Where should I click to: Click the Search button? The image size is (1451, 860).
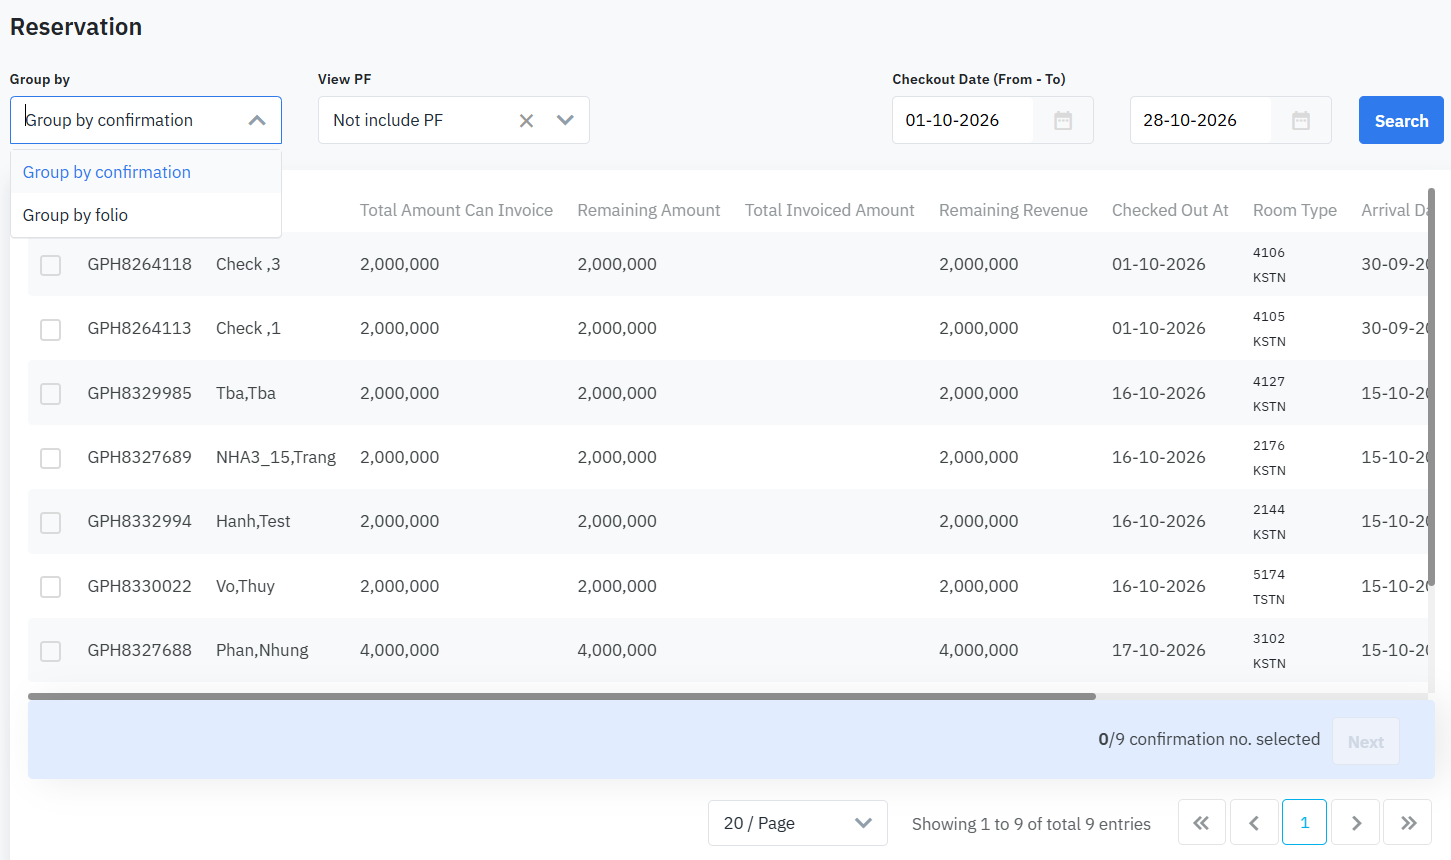click(1401, 120)
